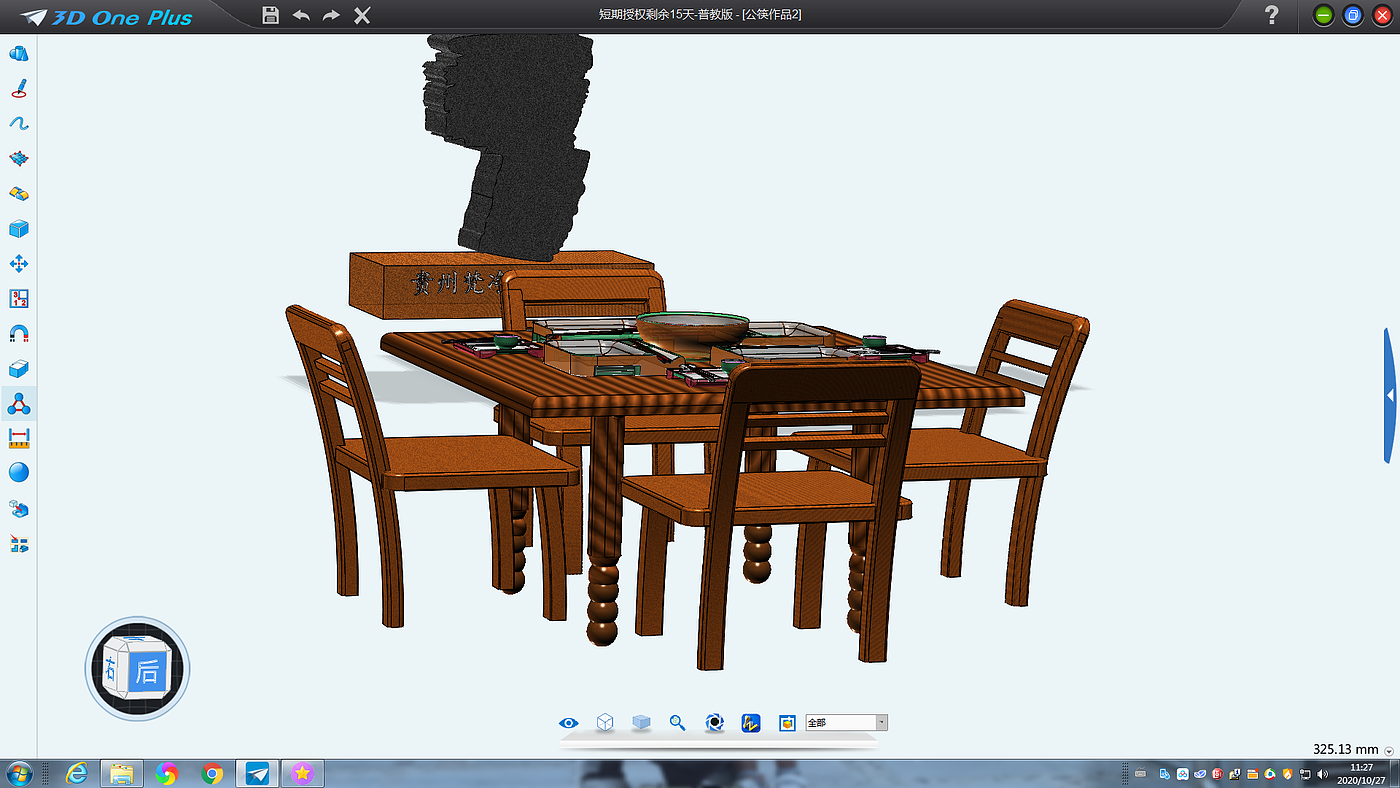Click the move arrows tool
The height and width of the screenshot is (788, 1400).
click(18, 264)
